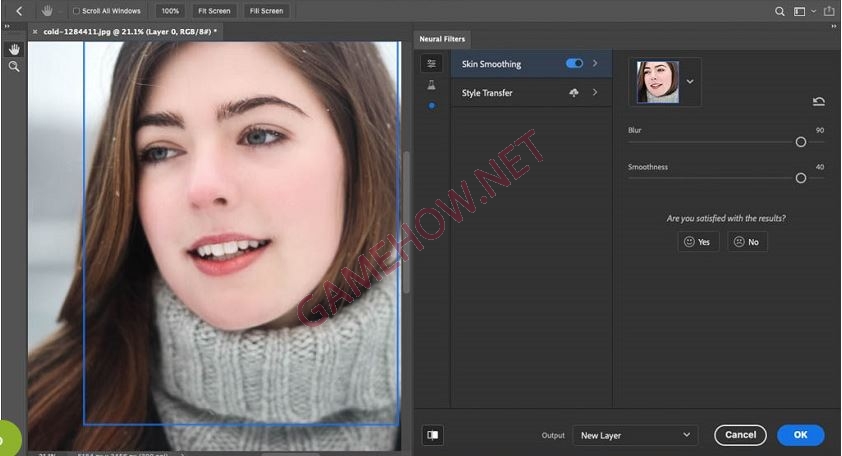Go back with the left arrow icon
Viewport: 842px width, 456px height.
click(19, 11)
